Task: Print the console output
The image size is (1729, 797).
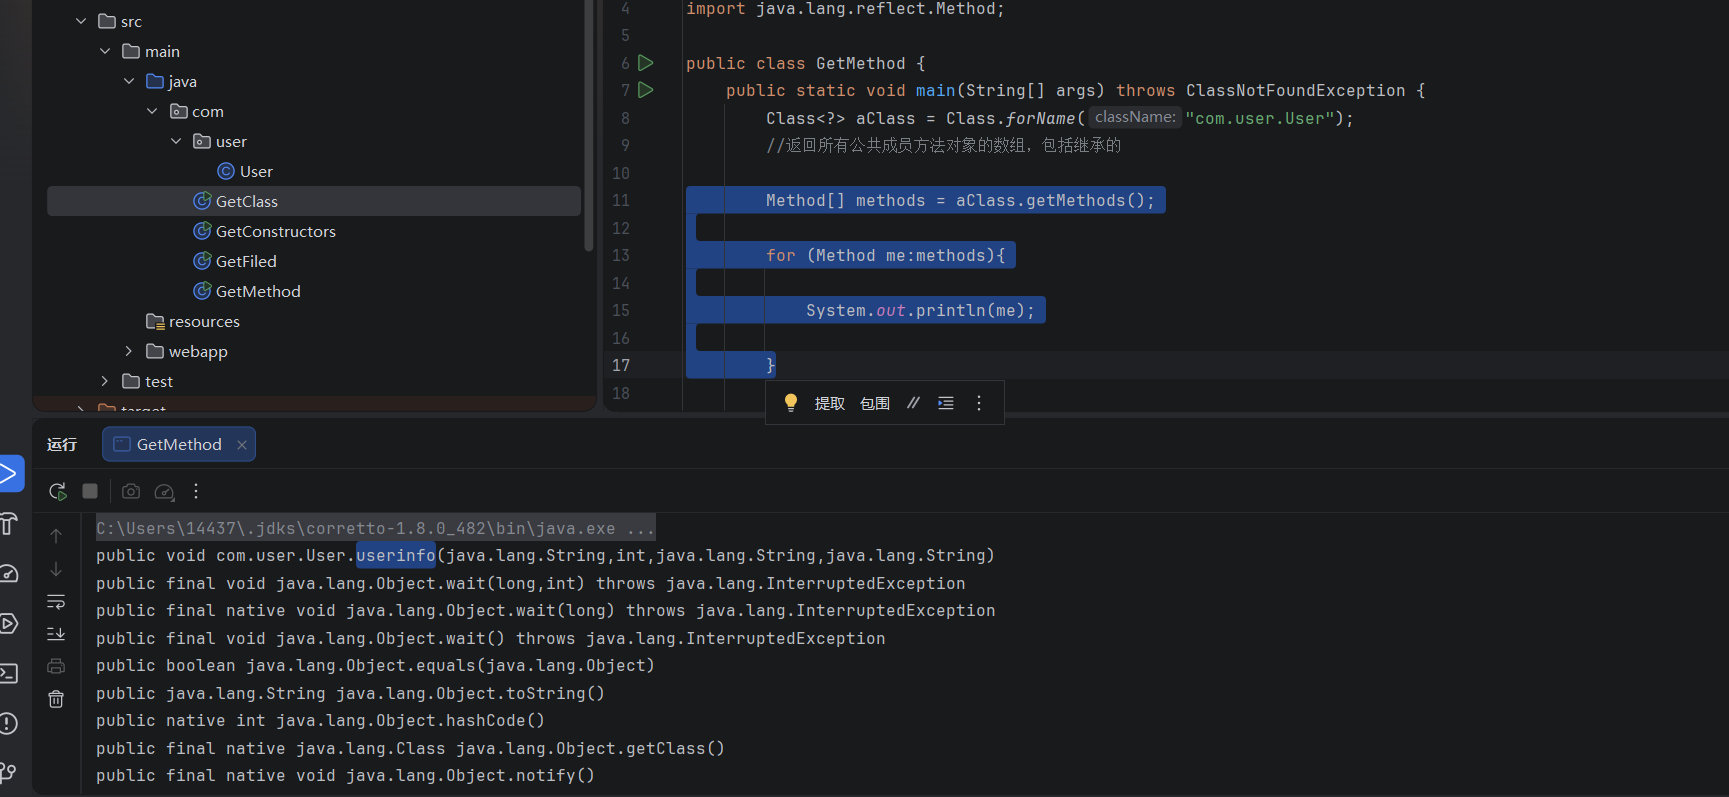Action: tap(56, 666)
